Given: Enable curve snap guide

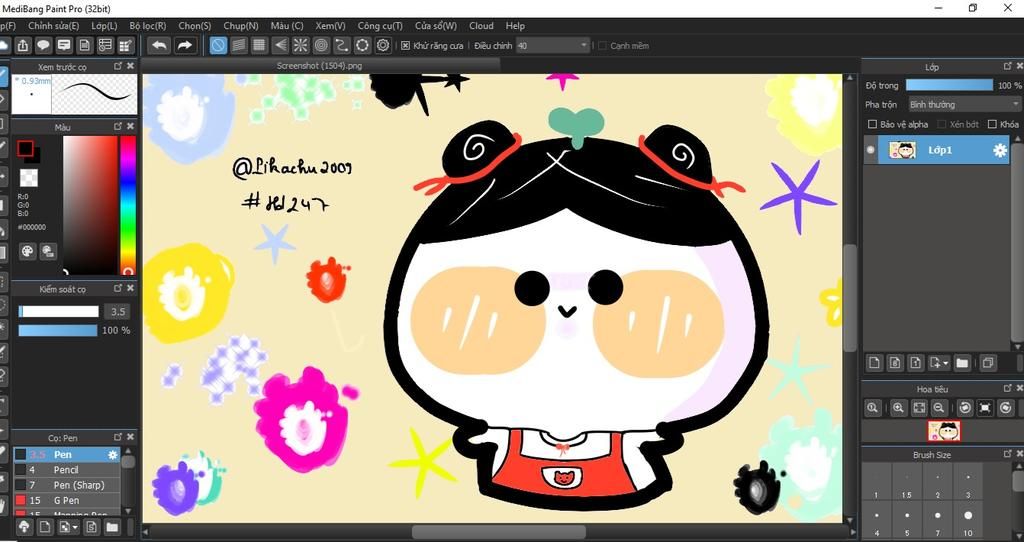Looking at the screenshot, I should click(x=342, y=45).
